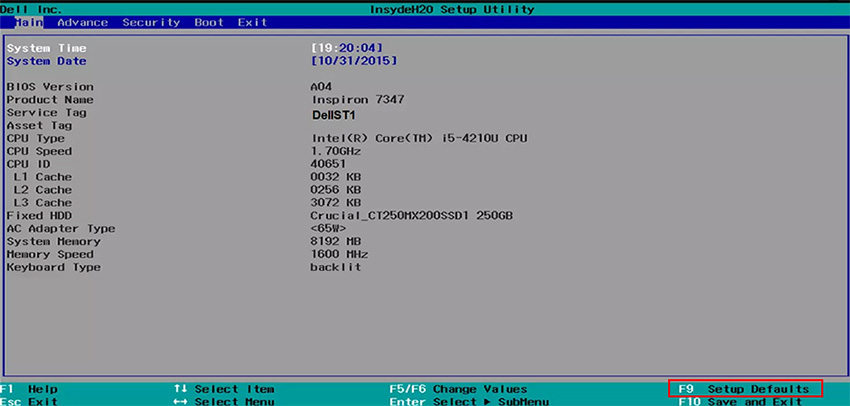Click Esc Exit in footer

point(30,401)
